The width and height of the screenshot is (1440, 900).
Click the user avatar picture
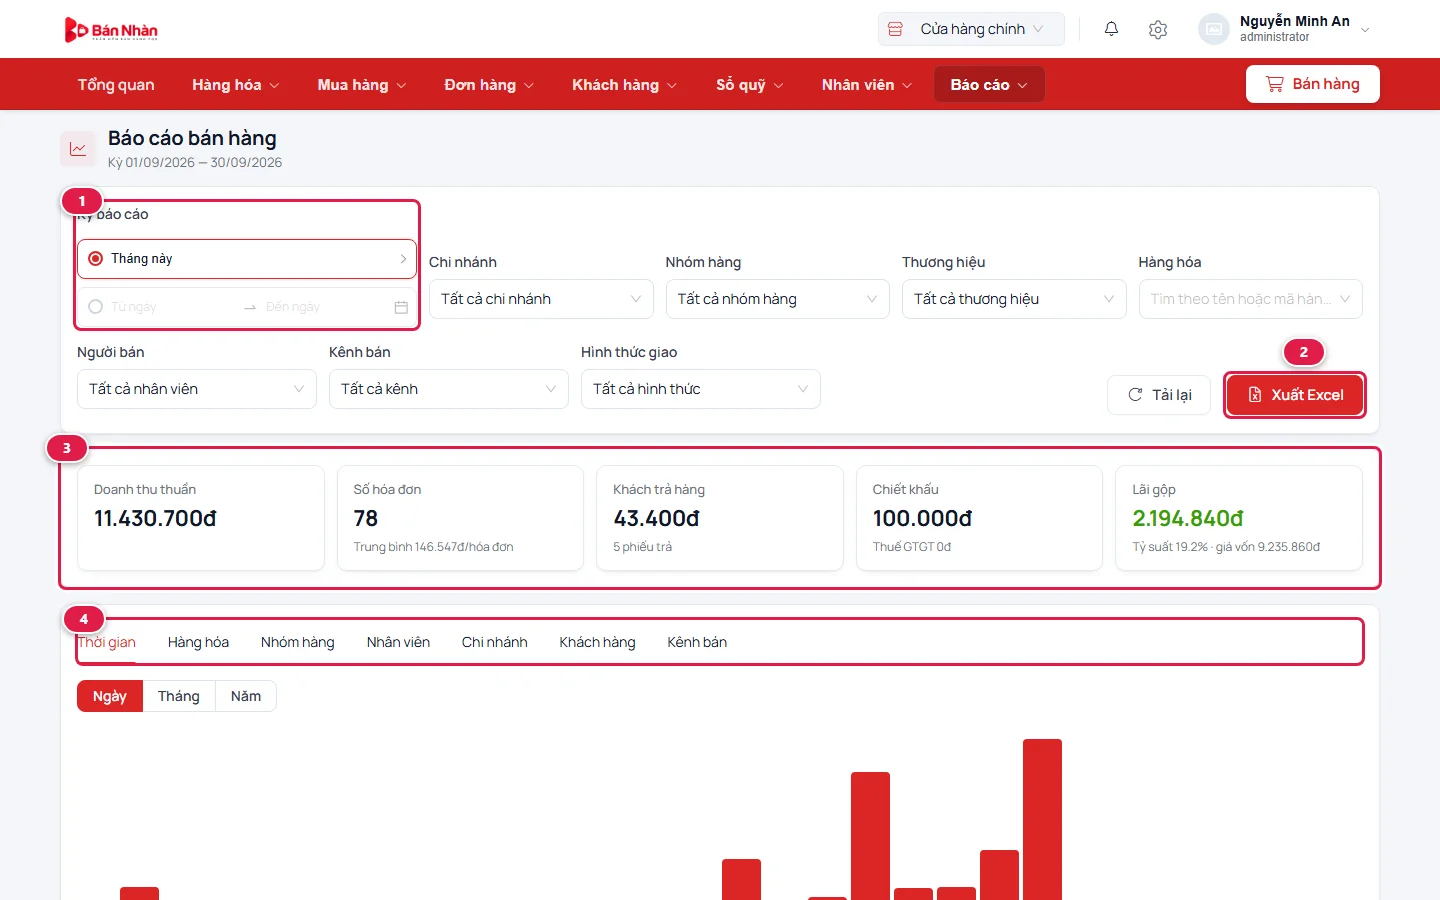point(1214,29)
